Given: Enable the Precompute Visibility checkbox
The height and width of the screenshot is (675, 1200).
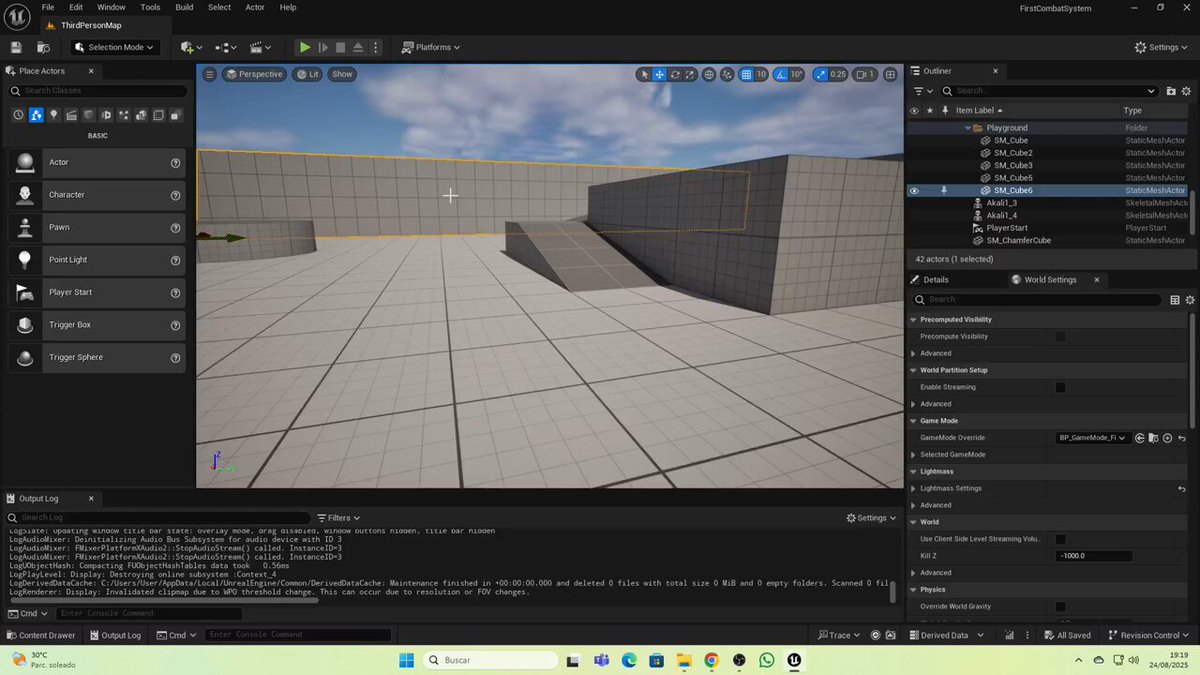Looking at the screenshot, I should (1060, 337).
